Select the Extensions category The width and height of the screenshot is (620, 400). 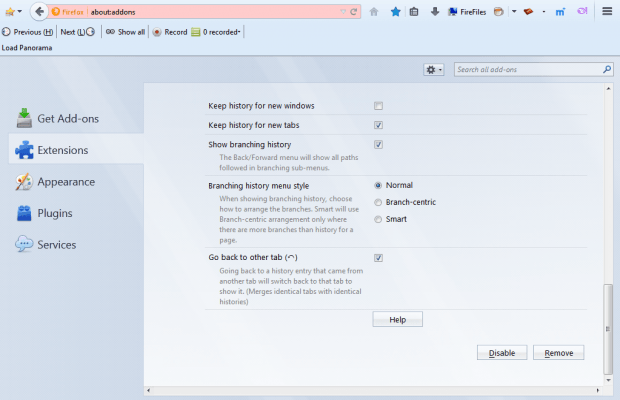[76, 150]
